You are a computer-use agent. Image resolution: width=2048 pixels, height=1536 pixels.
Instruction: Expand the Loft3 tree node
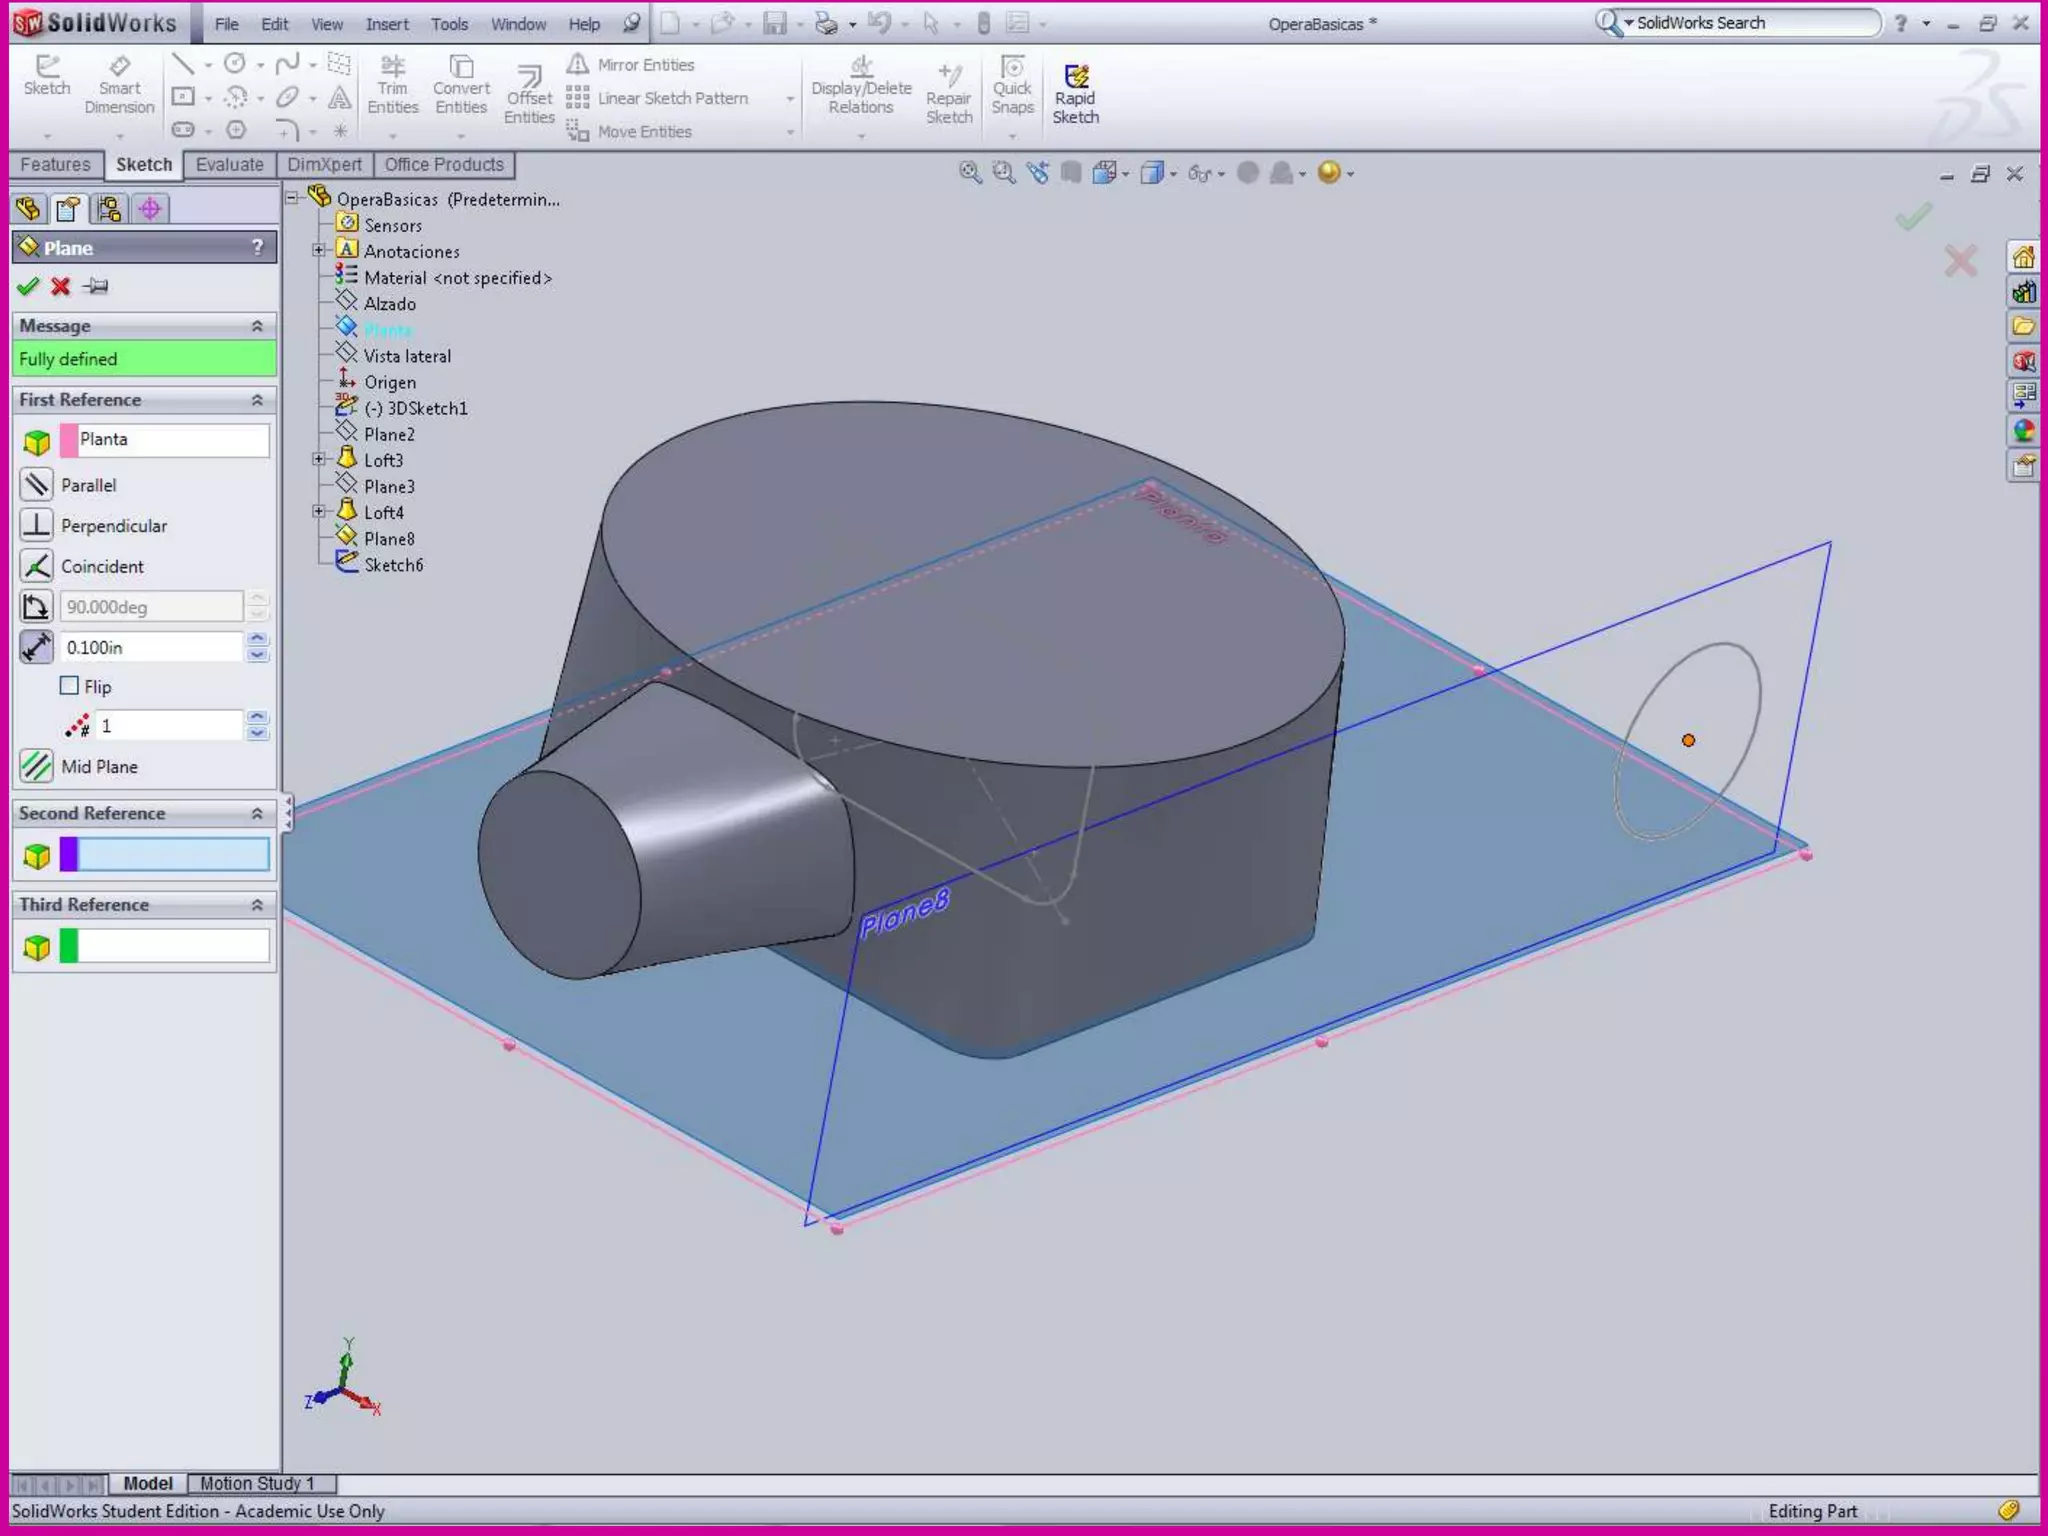[x=318, y=460]
